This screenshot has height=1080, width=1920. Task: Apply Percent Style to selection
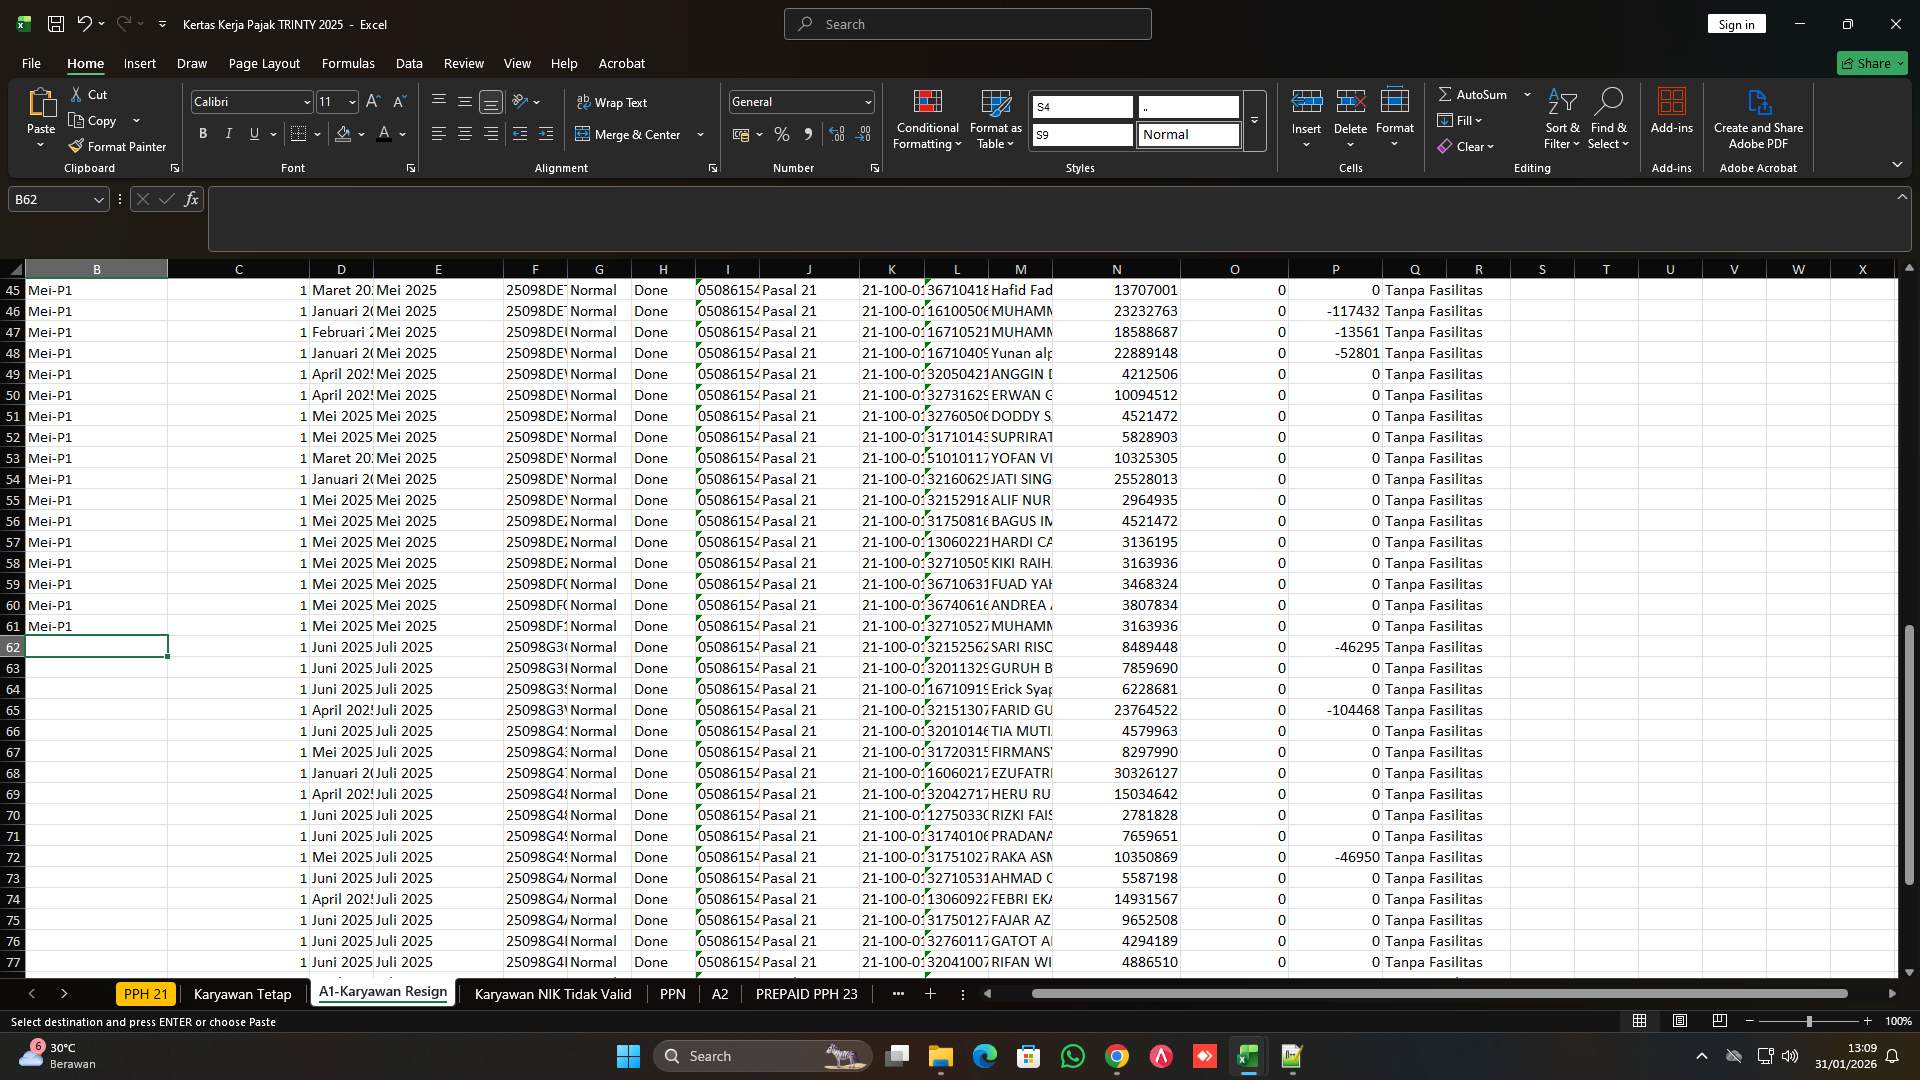[782, 134]
